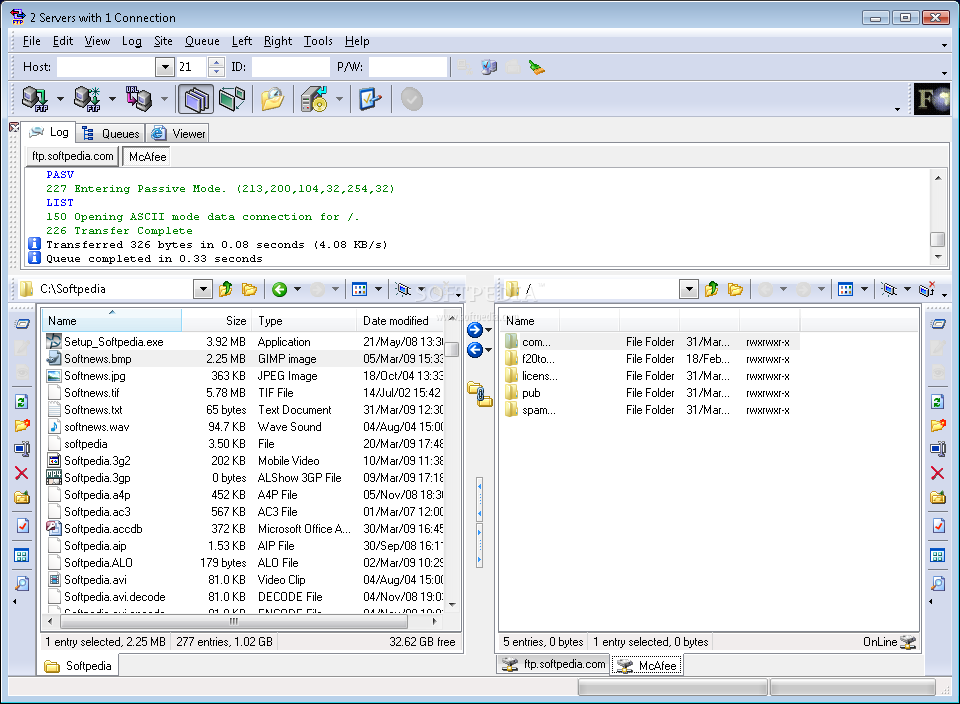
Task: Click the local pane open folder icon
Action: pyautogui.click(x=249, y=289)
